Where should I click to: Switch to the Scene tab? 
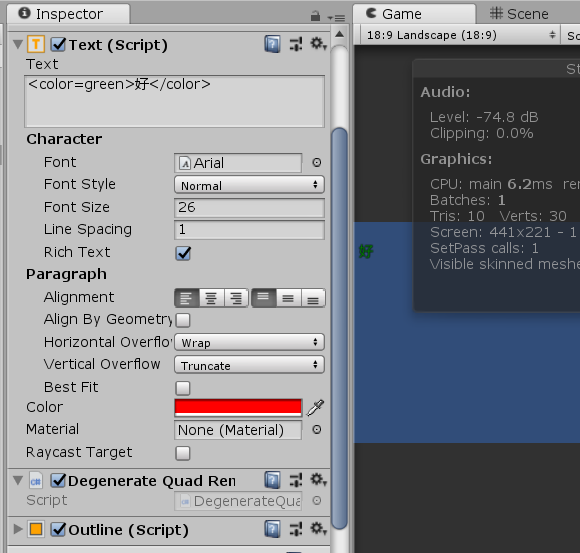pos(519,14)
